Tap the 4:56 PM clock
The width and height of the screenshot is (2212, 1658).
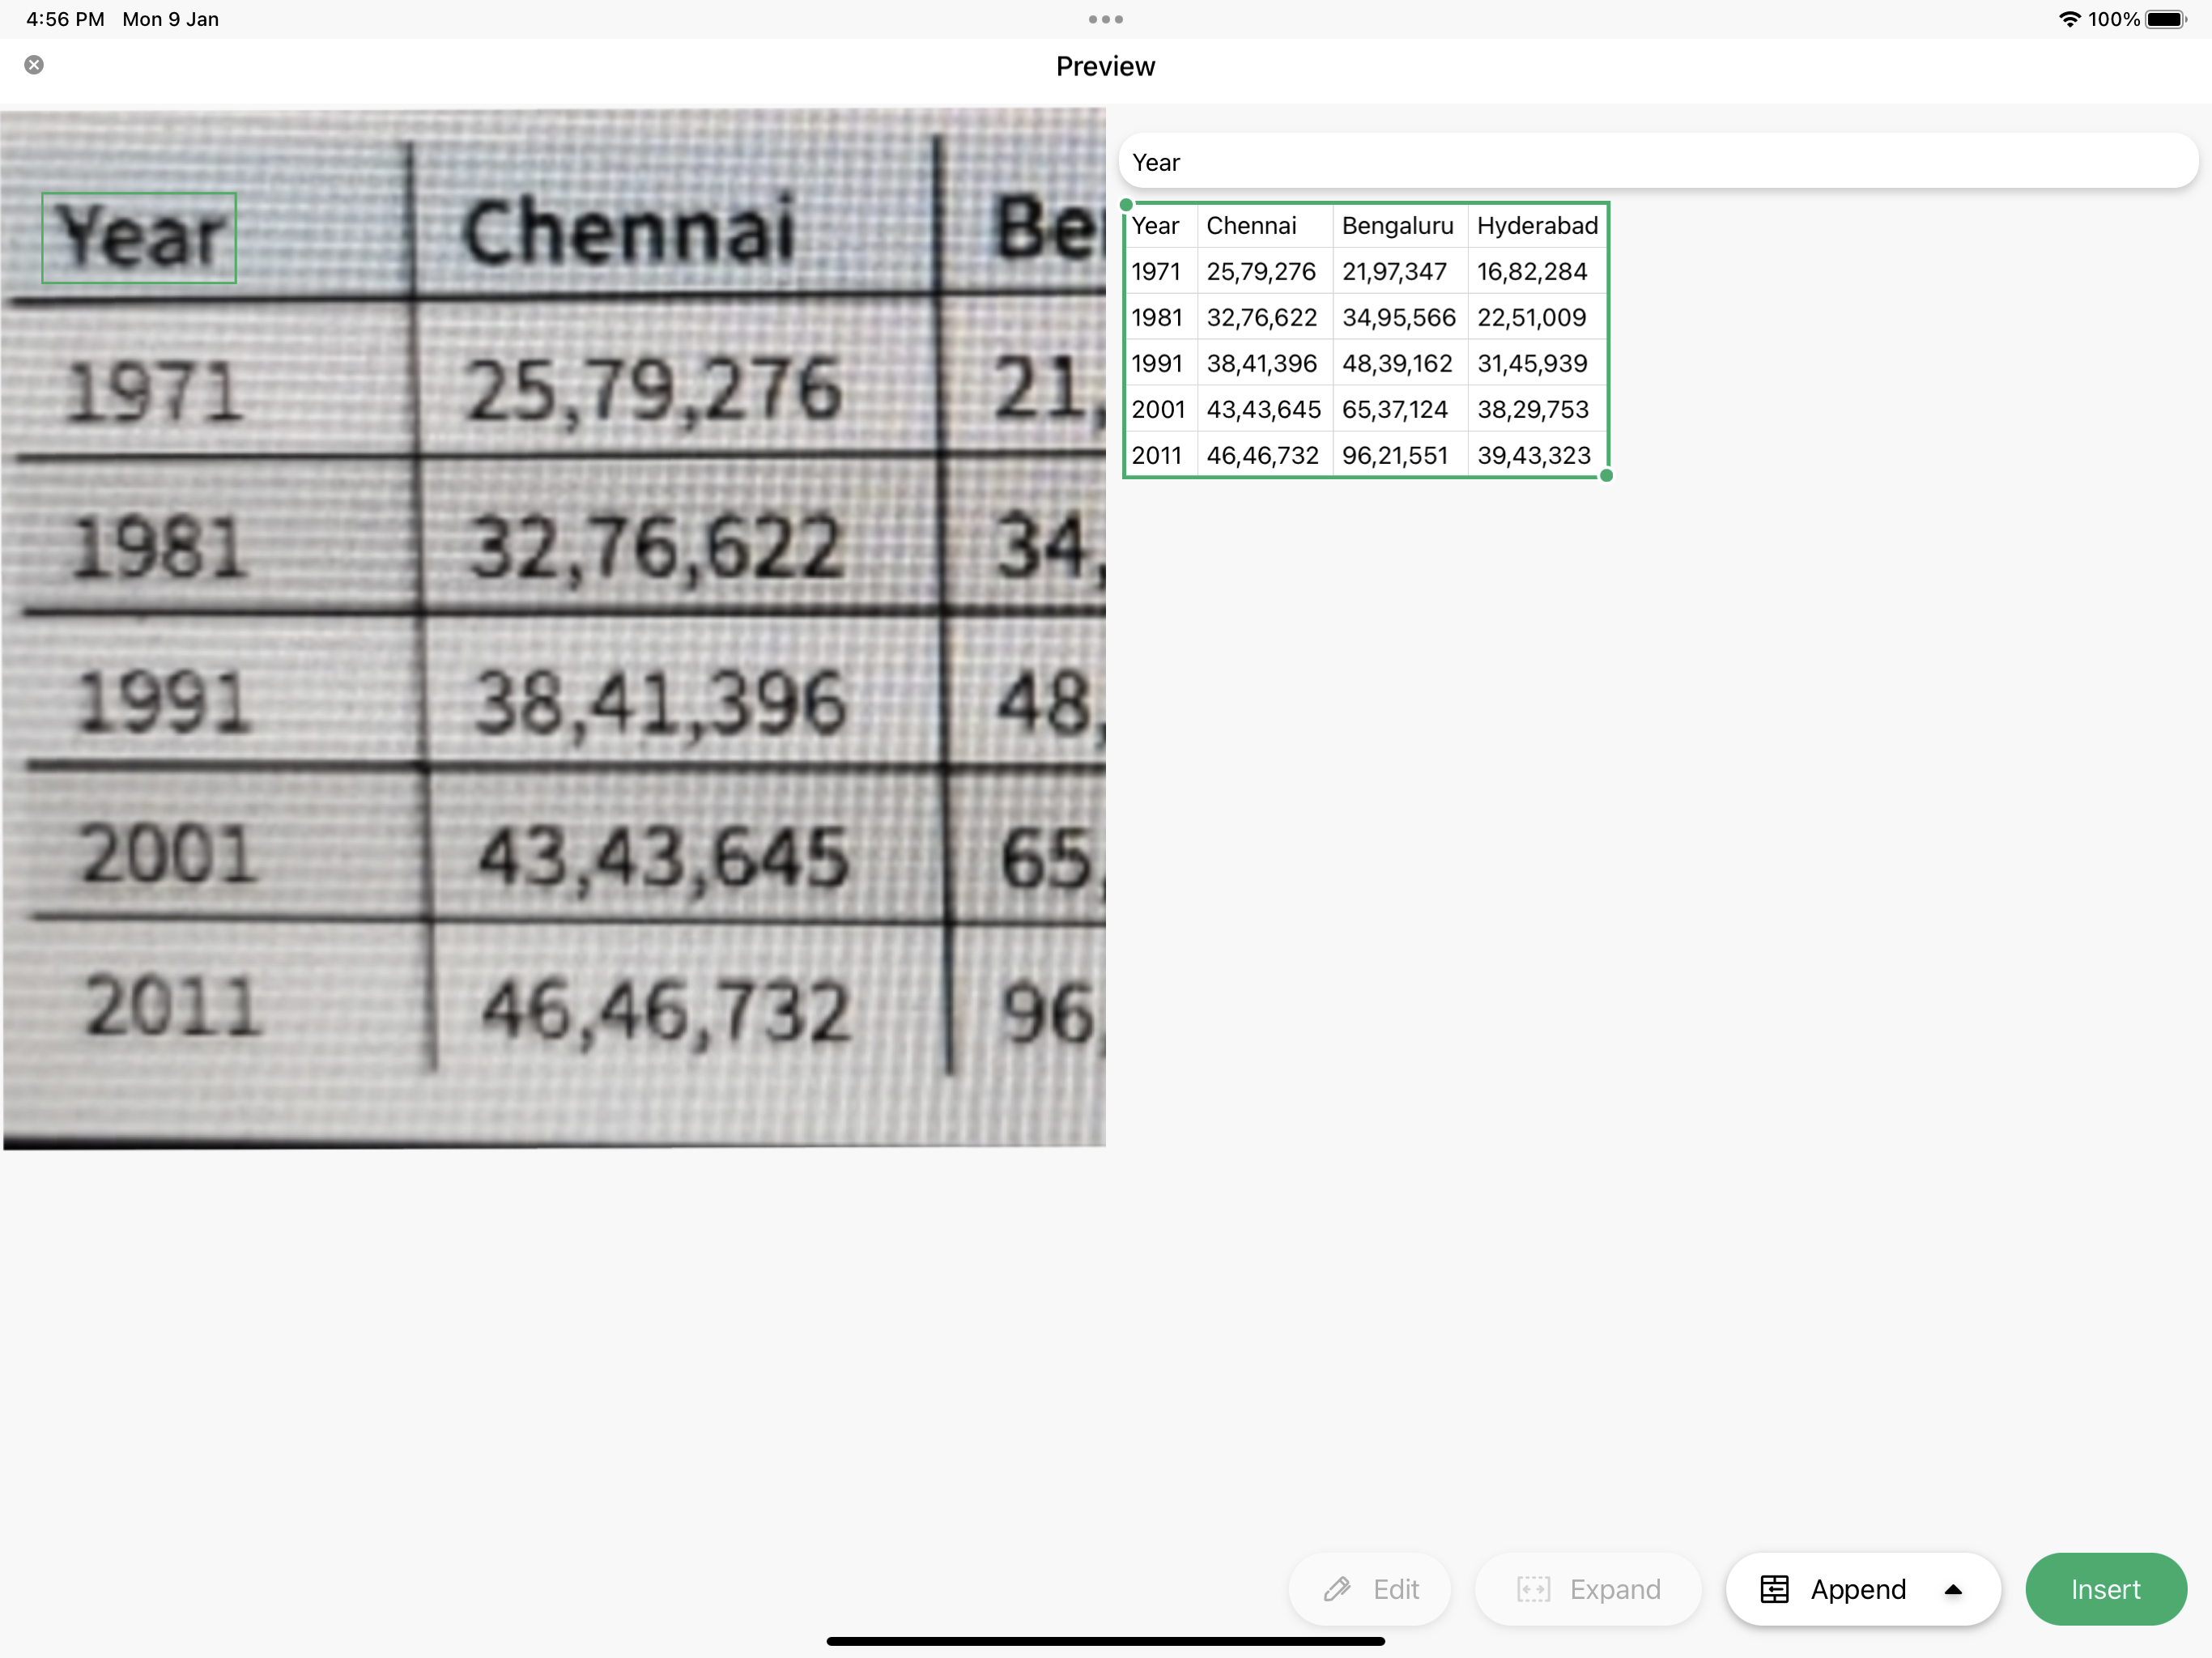coord(65,19)
